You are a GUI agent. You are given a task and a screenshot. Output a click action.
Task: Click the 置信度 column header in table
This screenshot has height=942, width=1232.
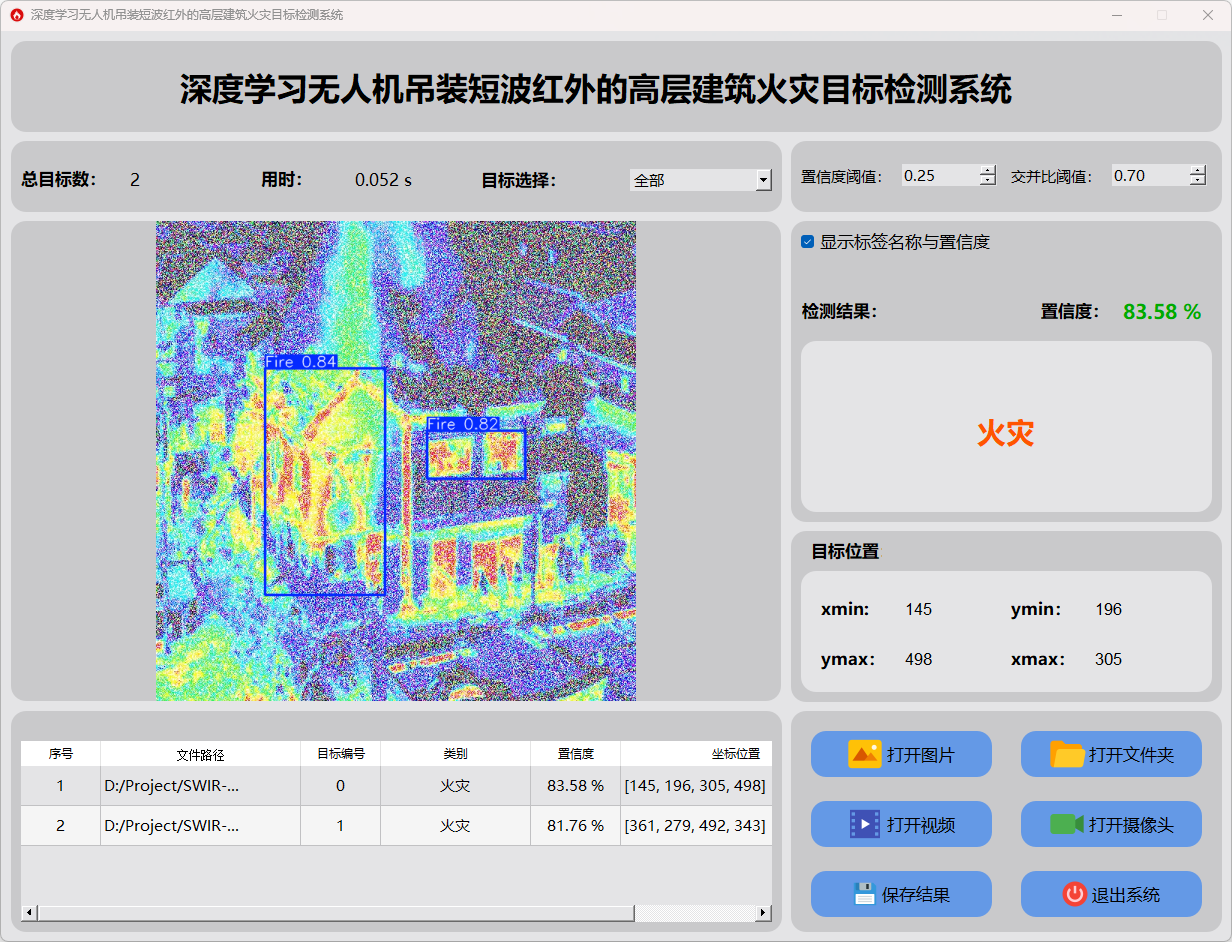pyautogui.click(x=575, y=754)
